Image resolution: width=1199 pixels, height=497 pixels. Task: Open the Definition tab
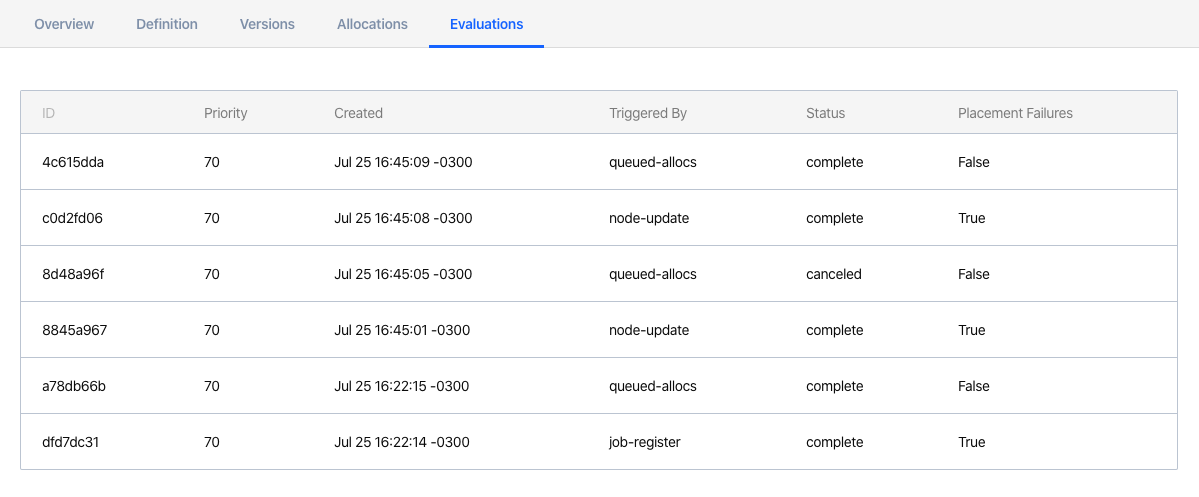pyautogui.click(x=167, y=24)
